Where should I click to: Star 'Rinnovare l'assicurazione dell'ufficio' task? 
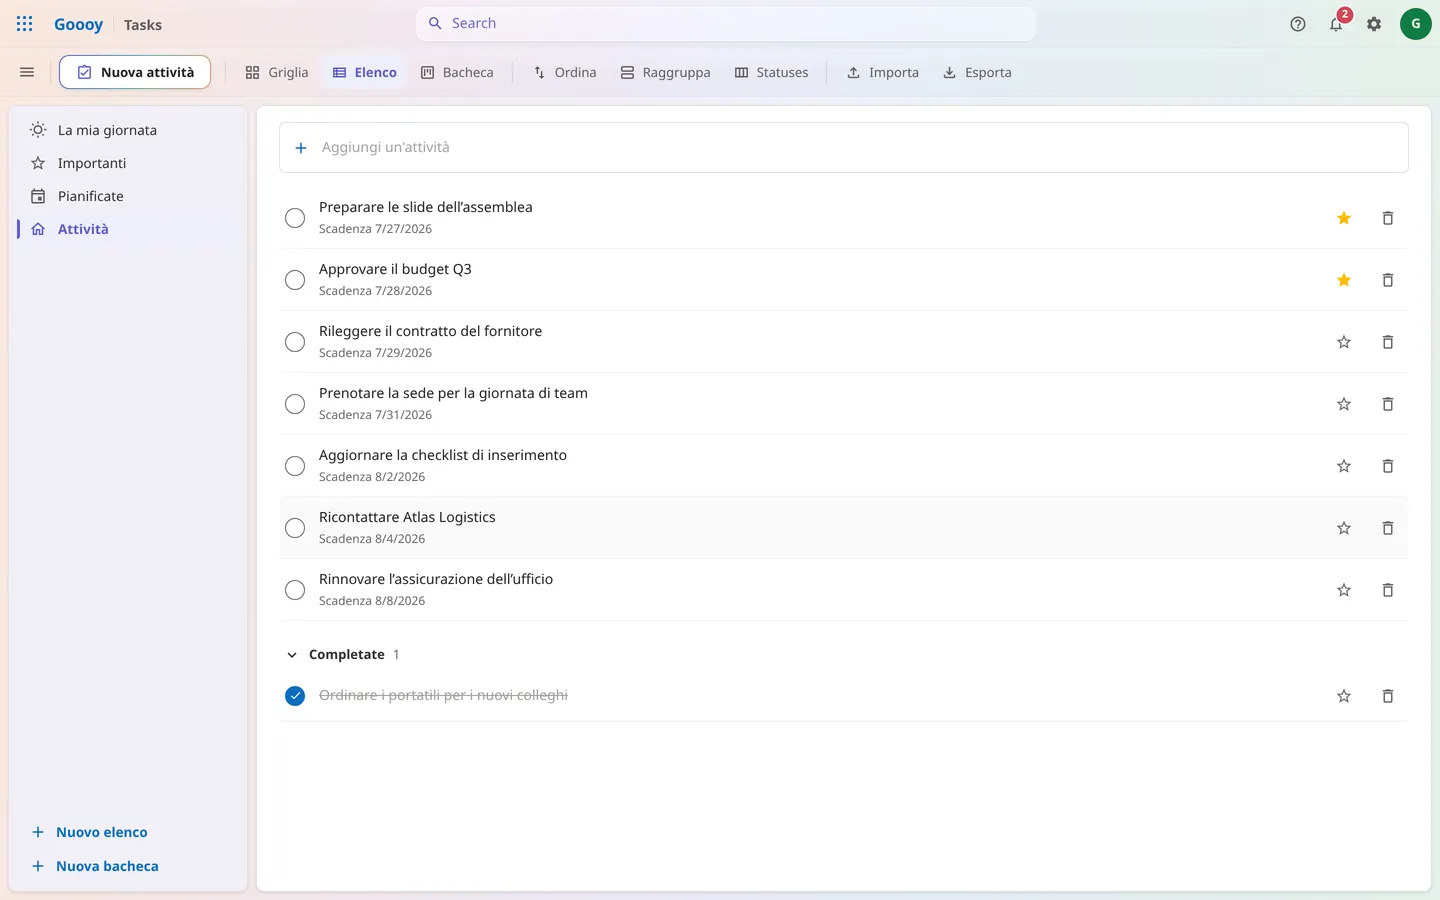point(1344,590)
